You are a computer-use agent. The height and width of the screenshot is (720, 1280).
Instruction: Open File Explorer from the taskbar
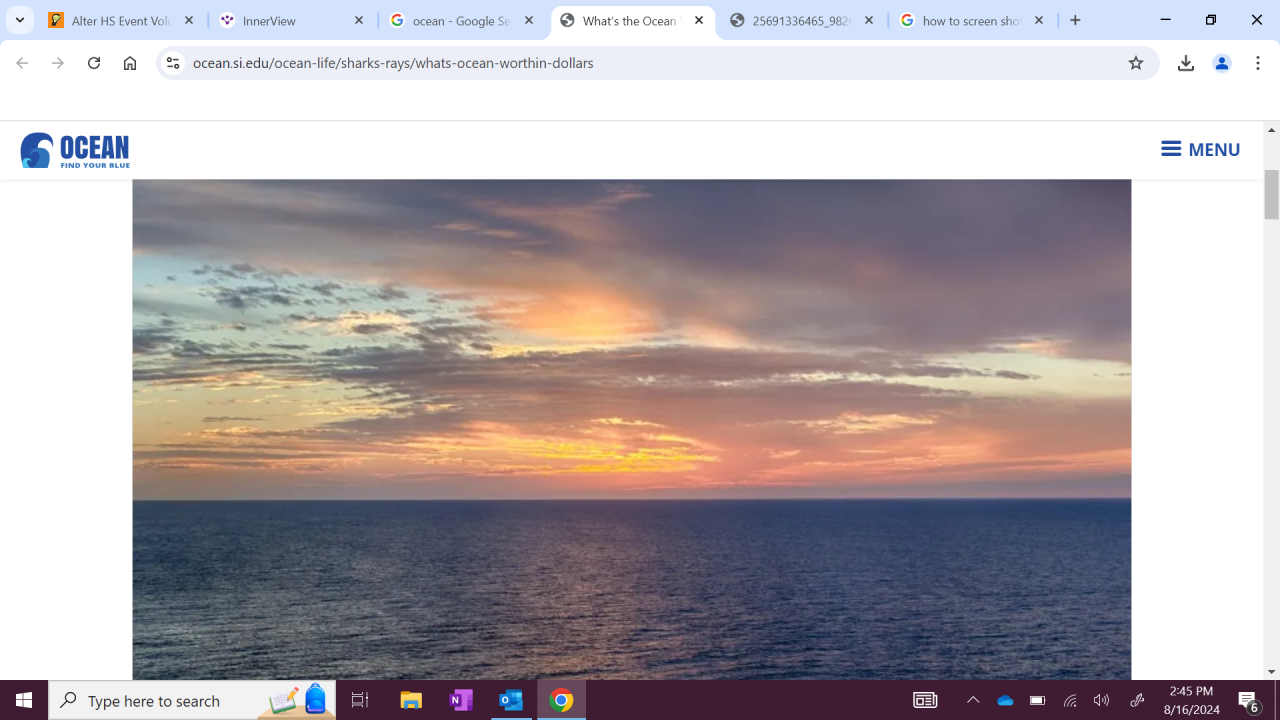[x=410, y=700]
